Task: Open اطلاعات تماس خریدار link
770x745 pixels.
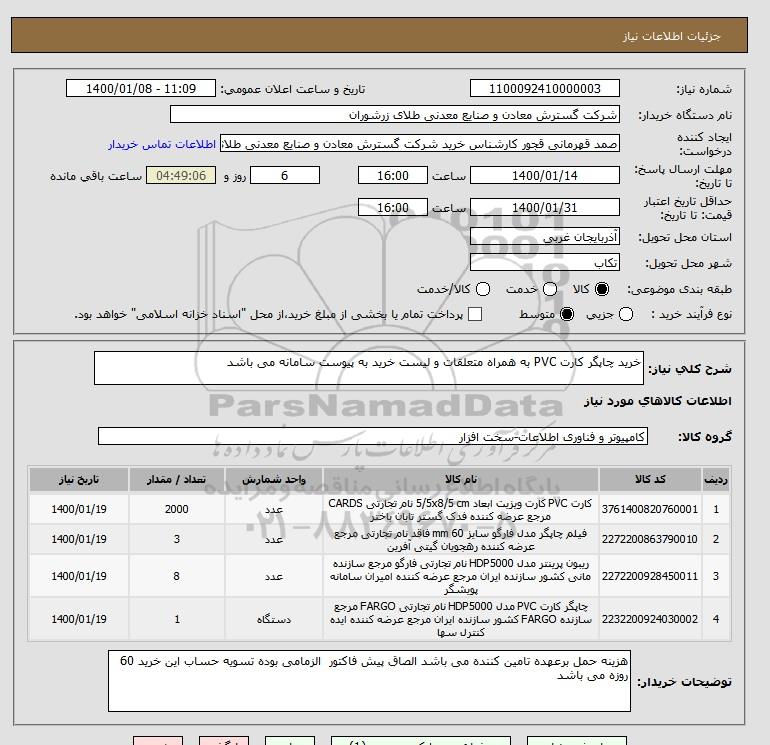Action: (x=162, y=144)
